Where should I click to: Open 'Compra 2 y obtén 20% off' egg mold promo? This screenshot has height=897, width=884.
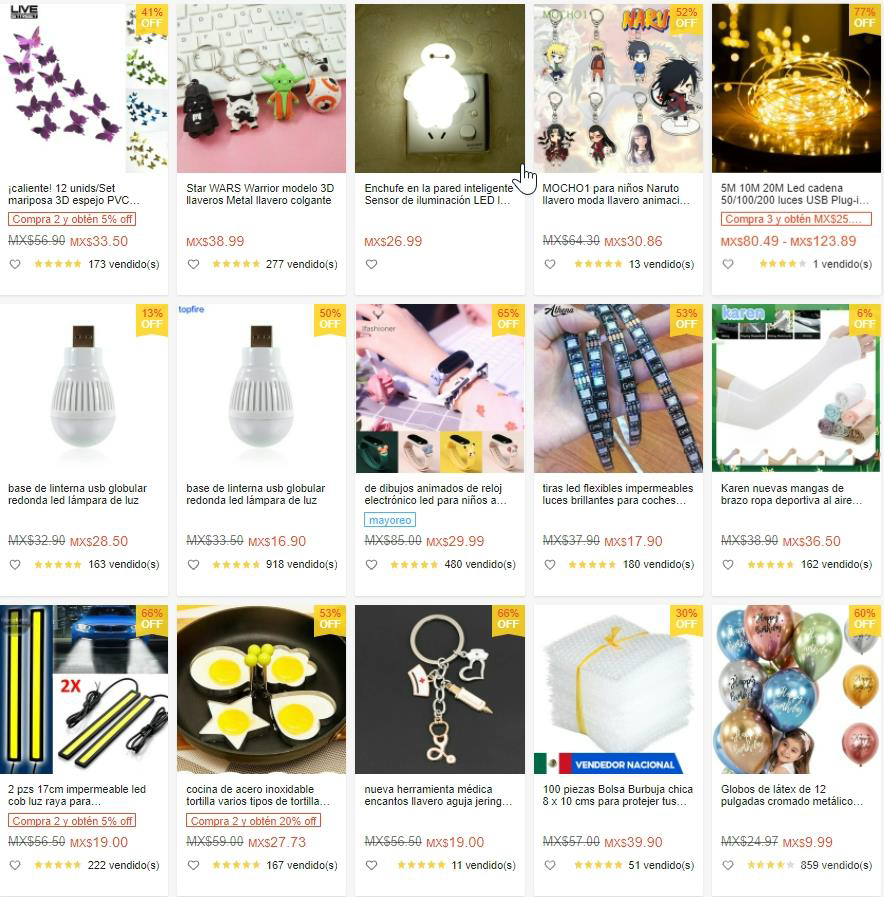[x=253, y=821]
